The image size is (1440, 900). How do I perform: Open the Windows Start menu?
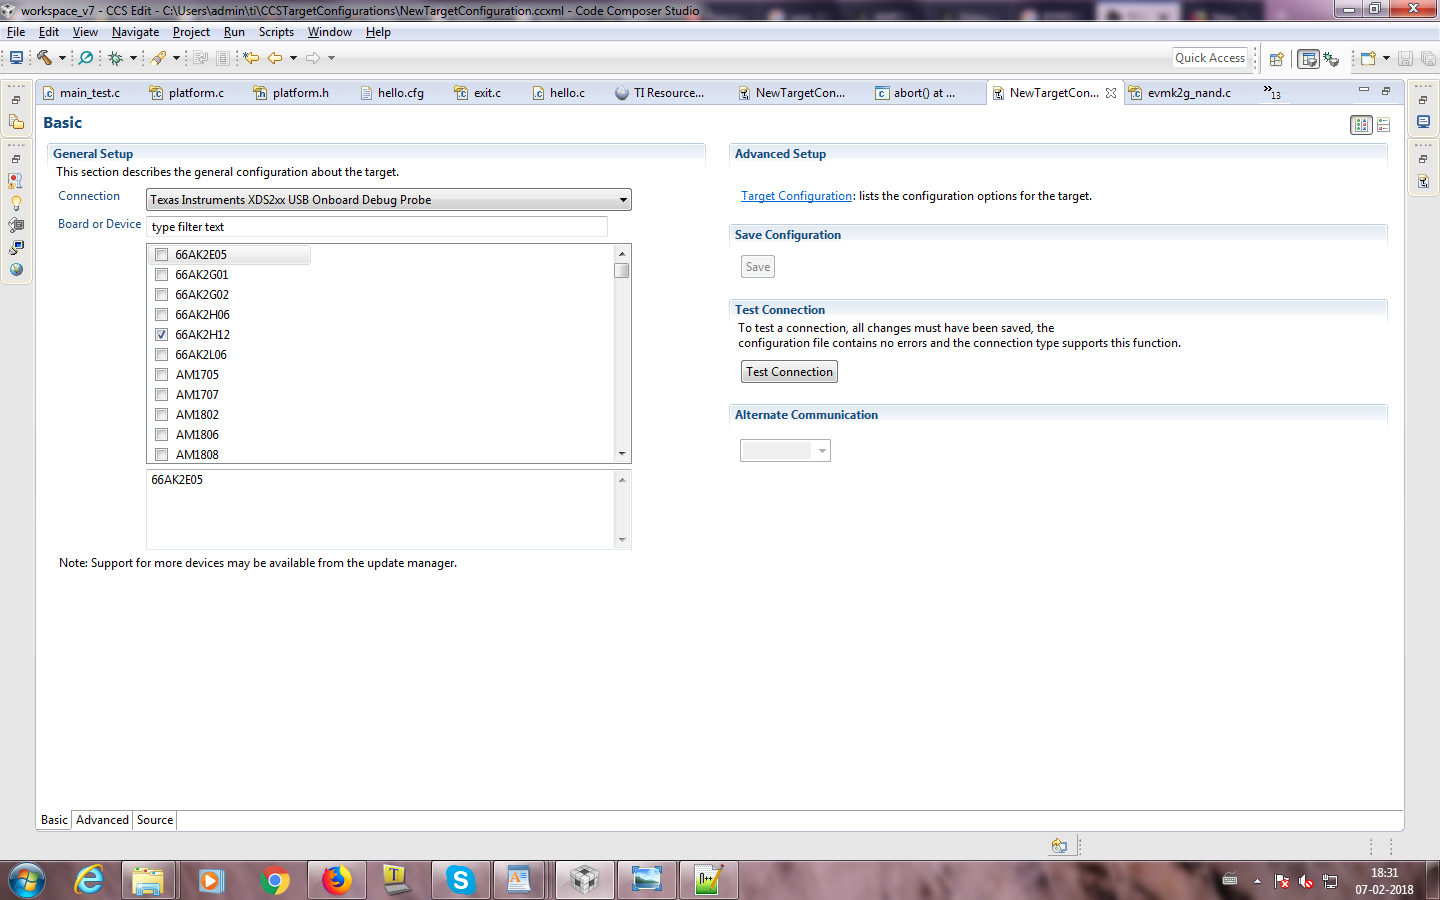click(27, 880)
